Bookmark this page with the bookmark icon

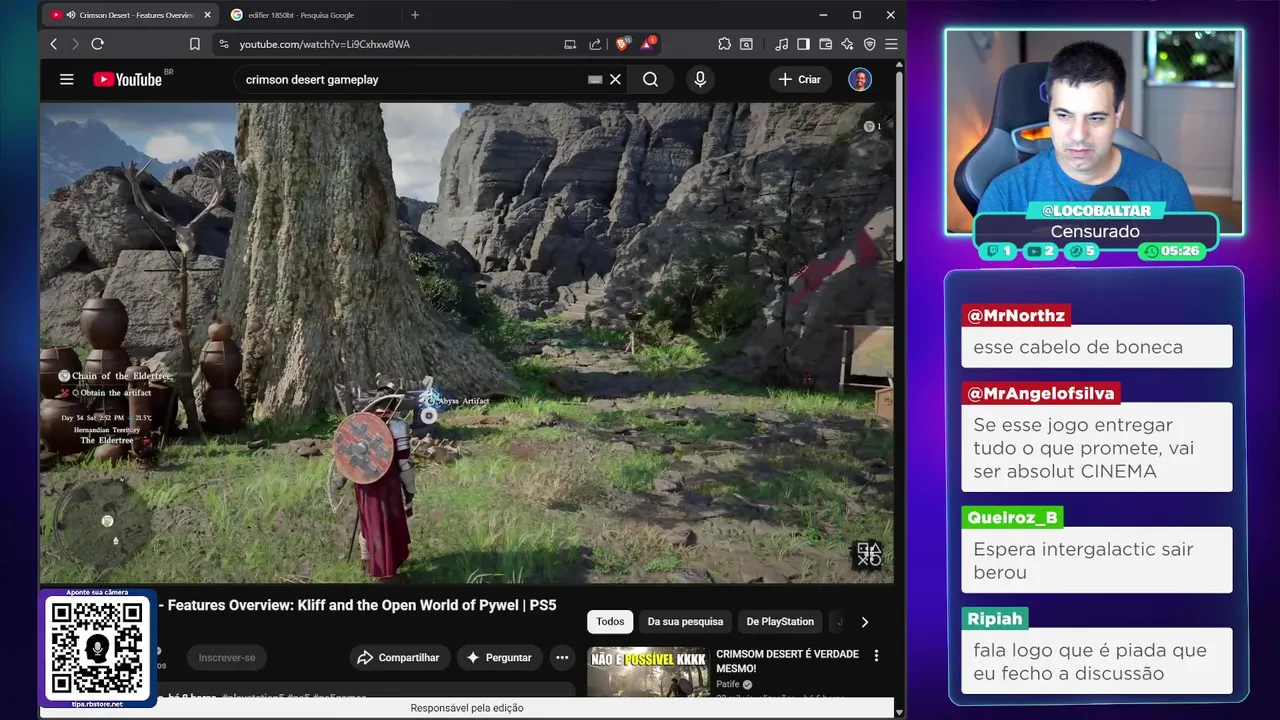pos(195,44)
